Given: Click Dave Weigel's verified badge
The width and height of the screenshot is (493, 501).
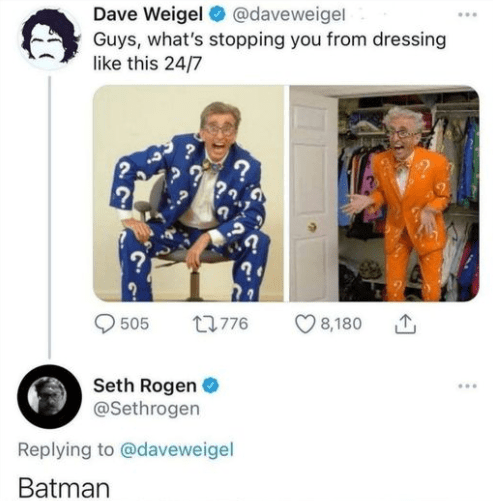Looking at the screenshot, I should (217, 15).
